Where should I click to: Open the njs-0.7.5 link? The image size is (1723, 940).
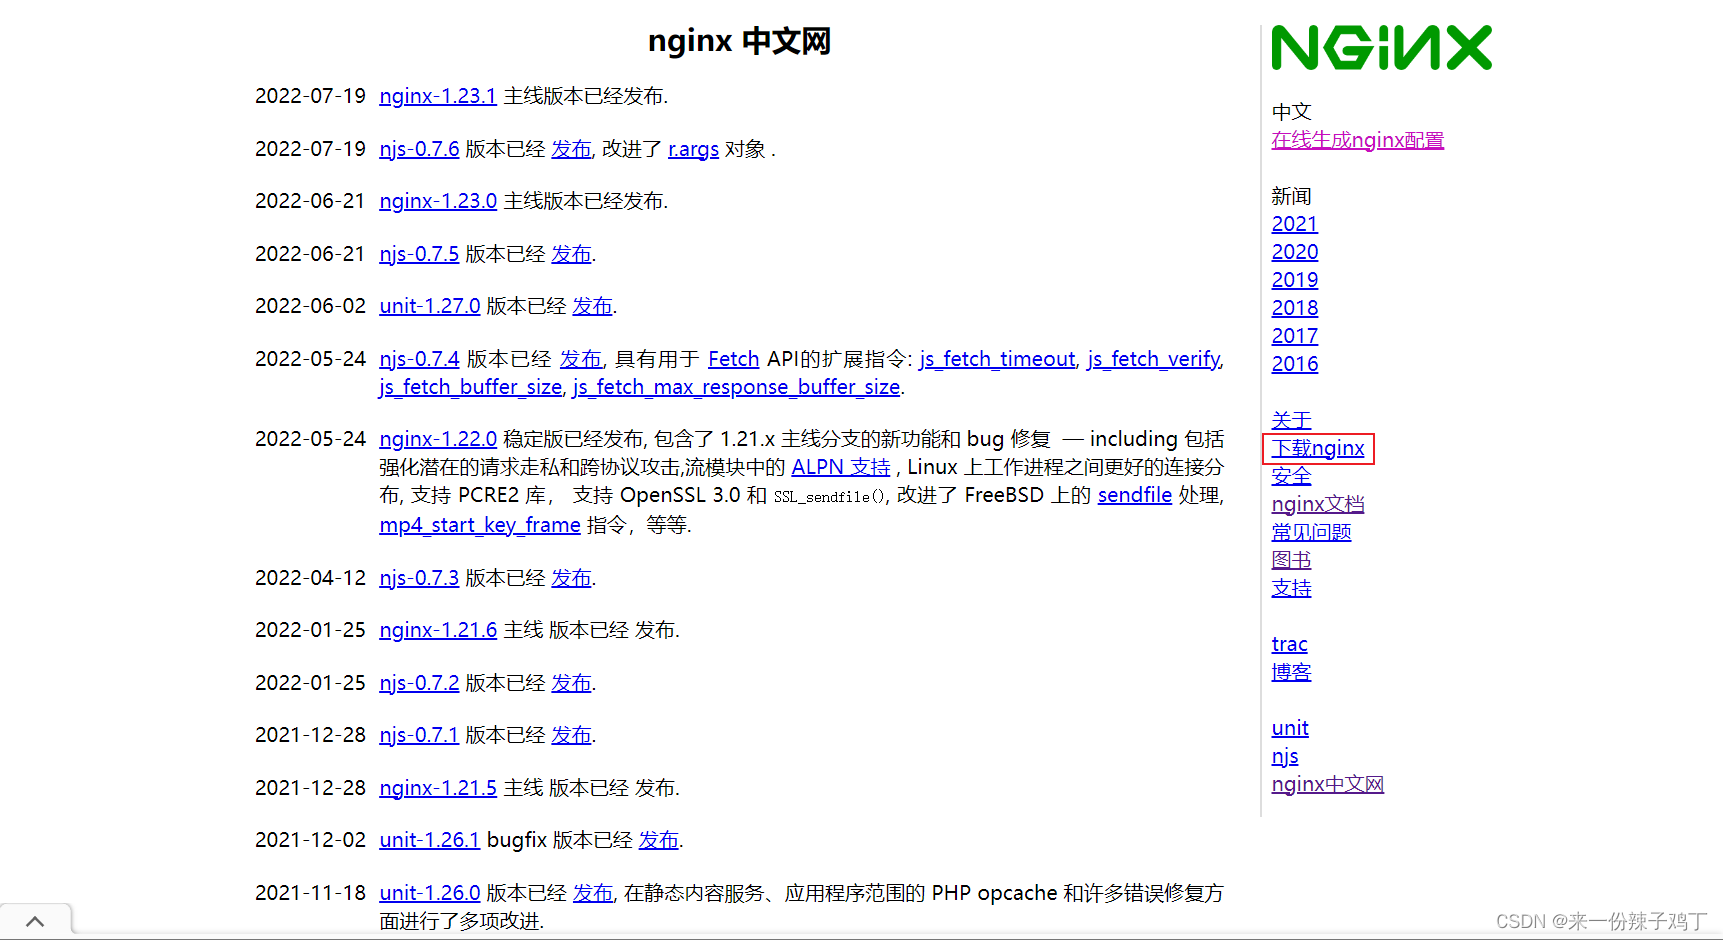[419, 254]
